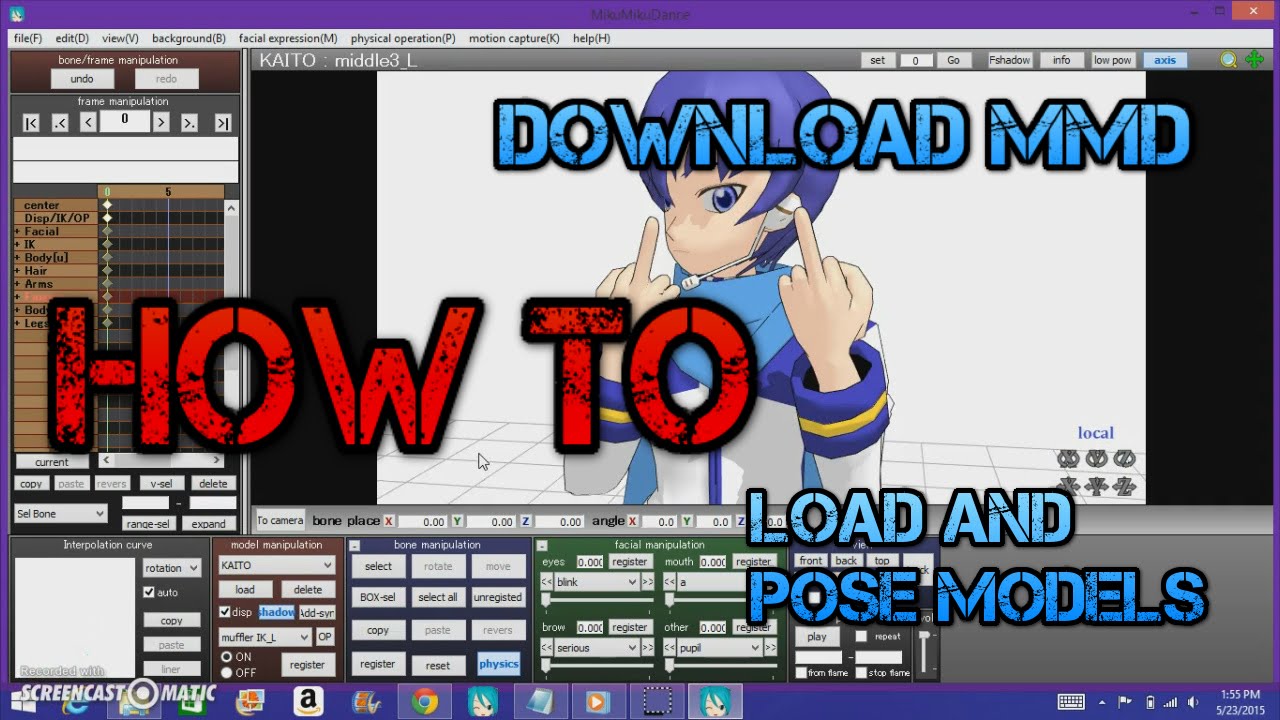
Task: Open the facial expression(M) menu
Action: pos(288,38)
